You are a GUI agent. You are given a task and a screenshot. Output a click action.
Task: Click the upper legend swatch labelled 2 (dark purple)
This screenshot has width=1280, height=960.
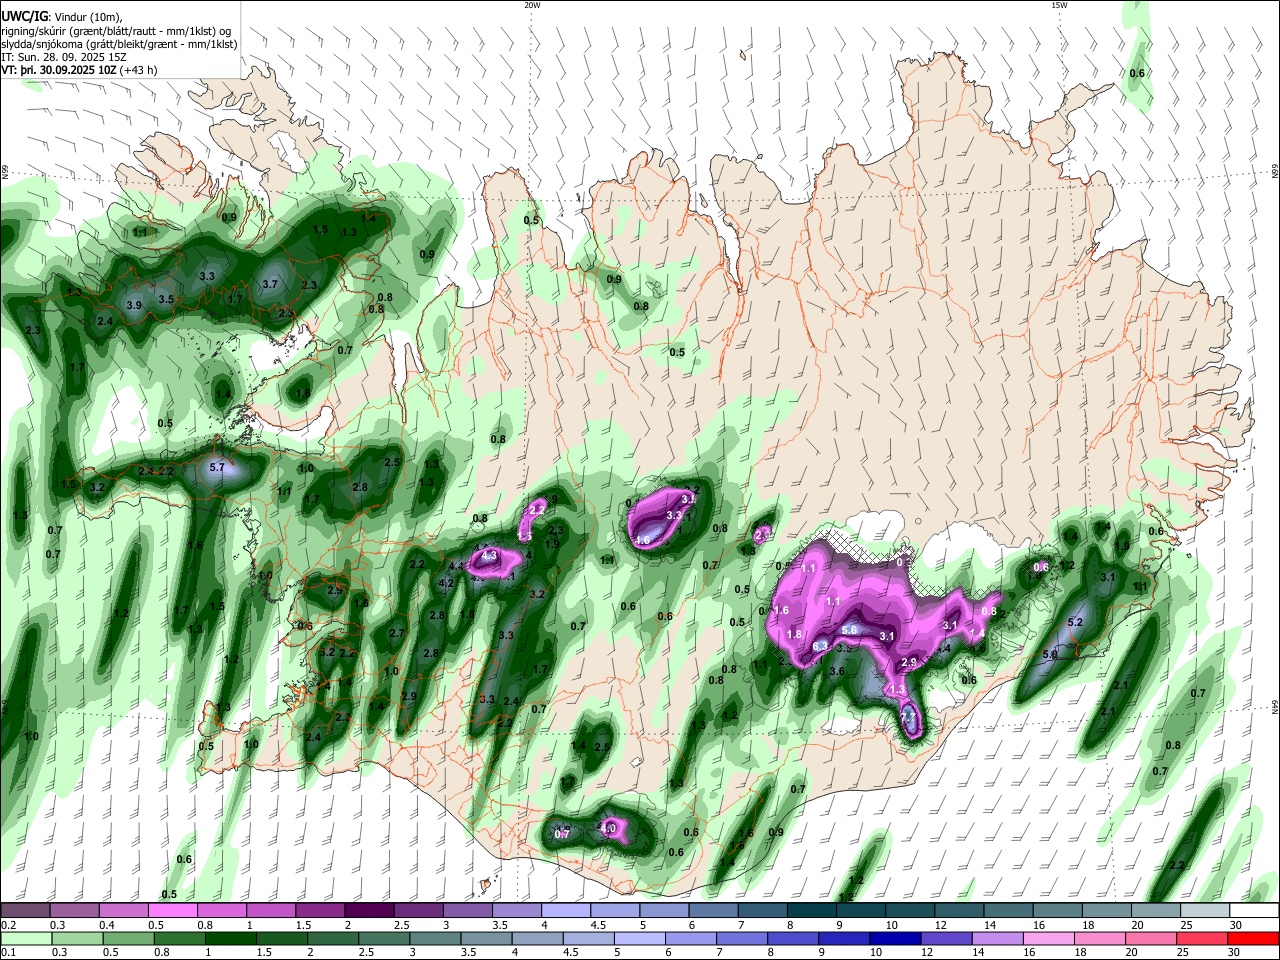coord(369,910)
